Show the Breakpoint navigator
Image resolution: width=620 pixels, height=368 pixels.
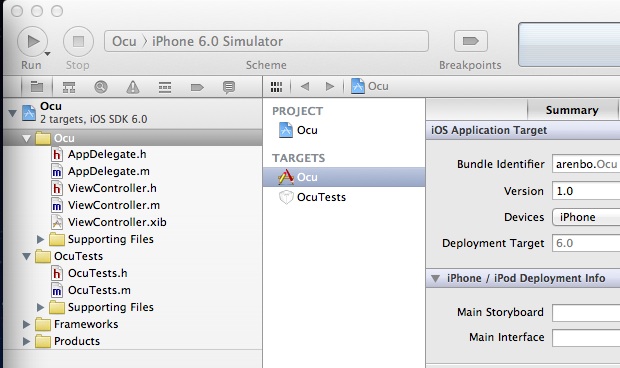(197, 87)
